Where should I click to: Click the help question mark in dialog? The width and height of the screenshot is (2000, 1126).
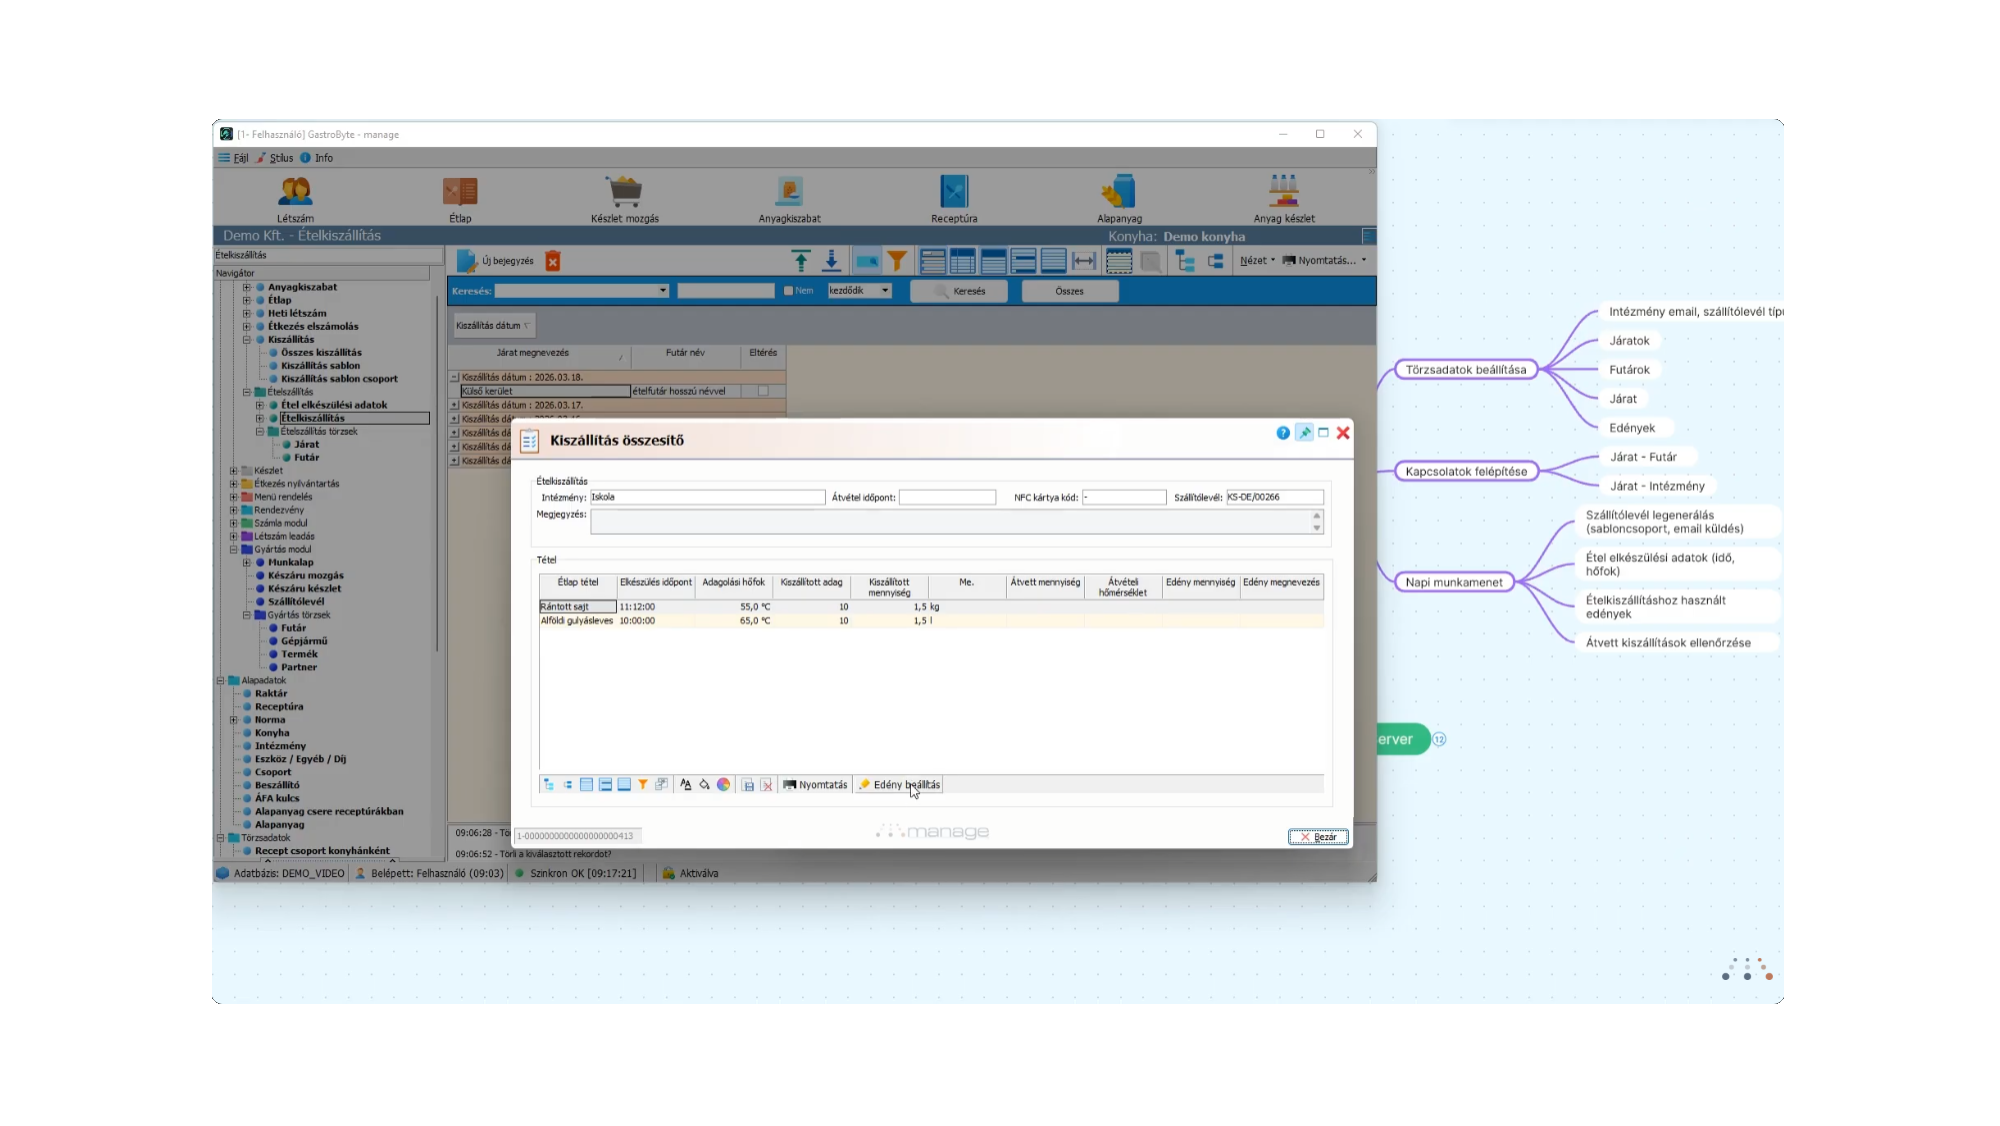point(1283,433)
